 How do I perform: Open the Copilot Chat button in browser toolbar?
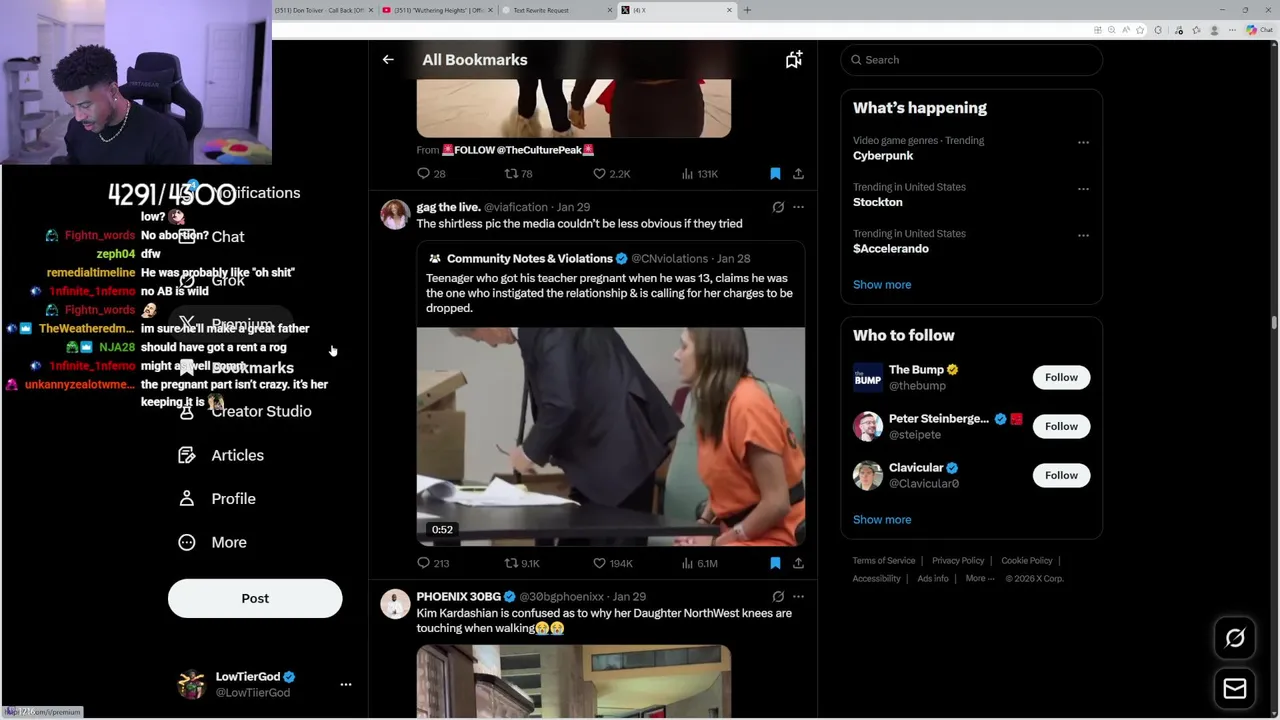point(1258,30)
